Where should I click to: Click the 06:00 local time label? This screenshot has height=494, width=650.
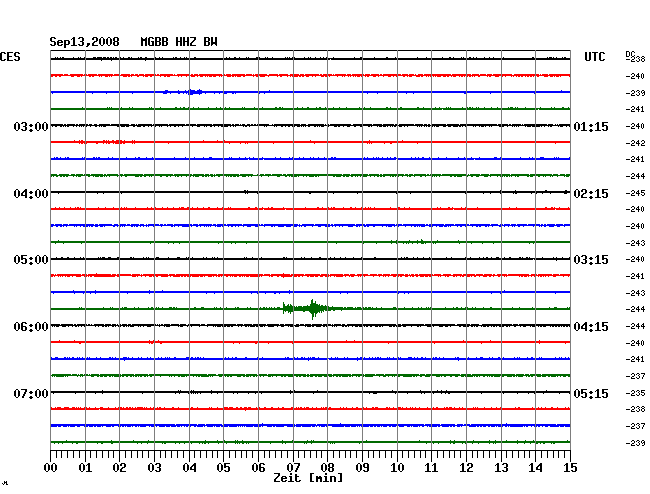click(x=31, y=327)
